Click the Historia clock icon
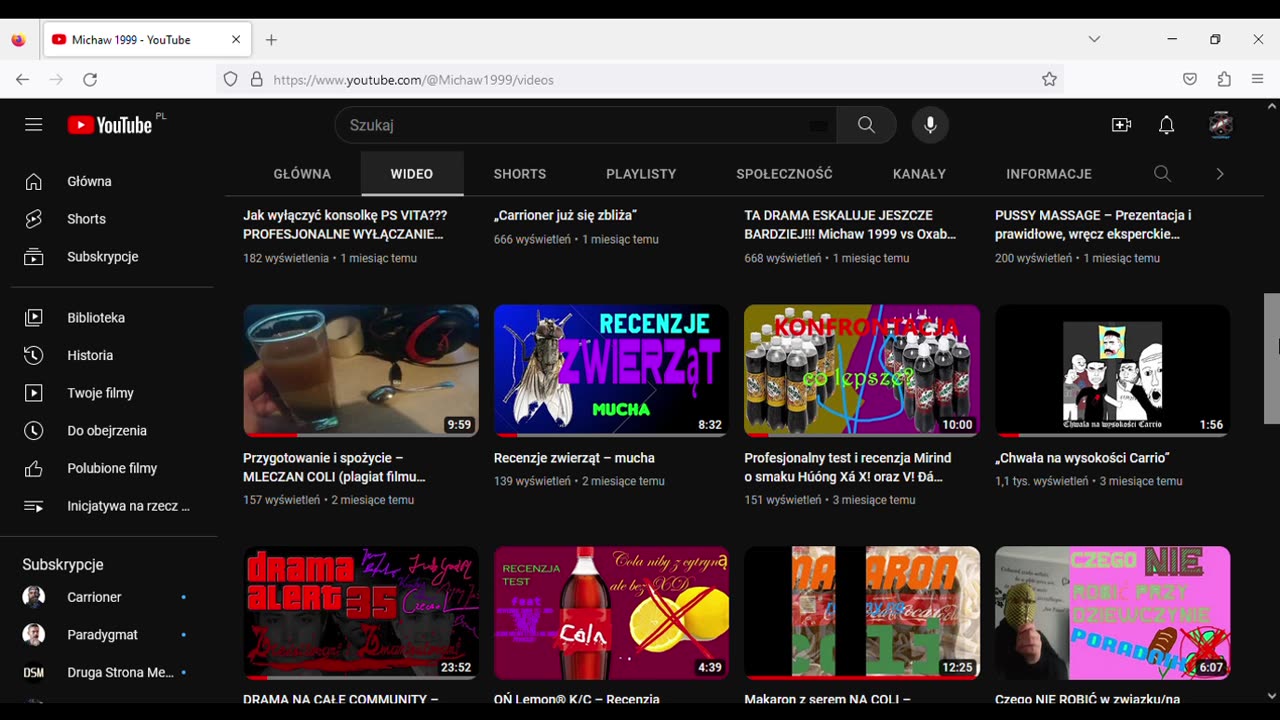 coord(34,355)
